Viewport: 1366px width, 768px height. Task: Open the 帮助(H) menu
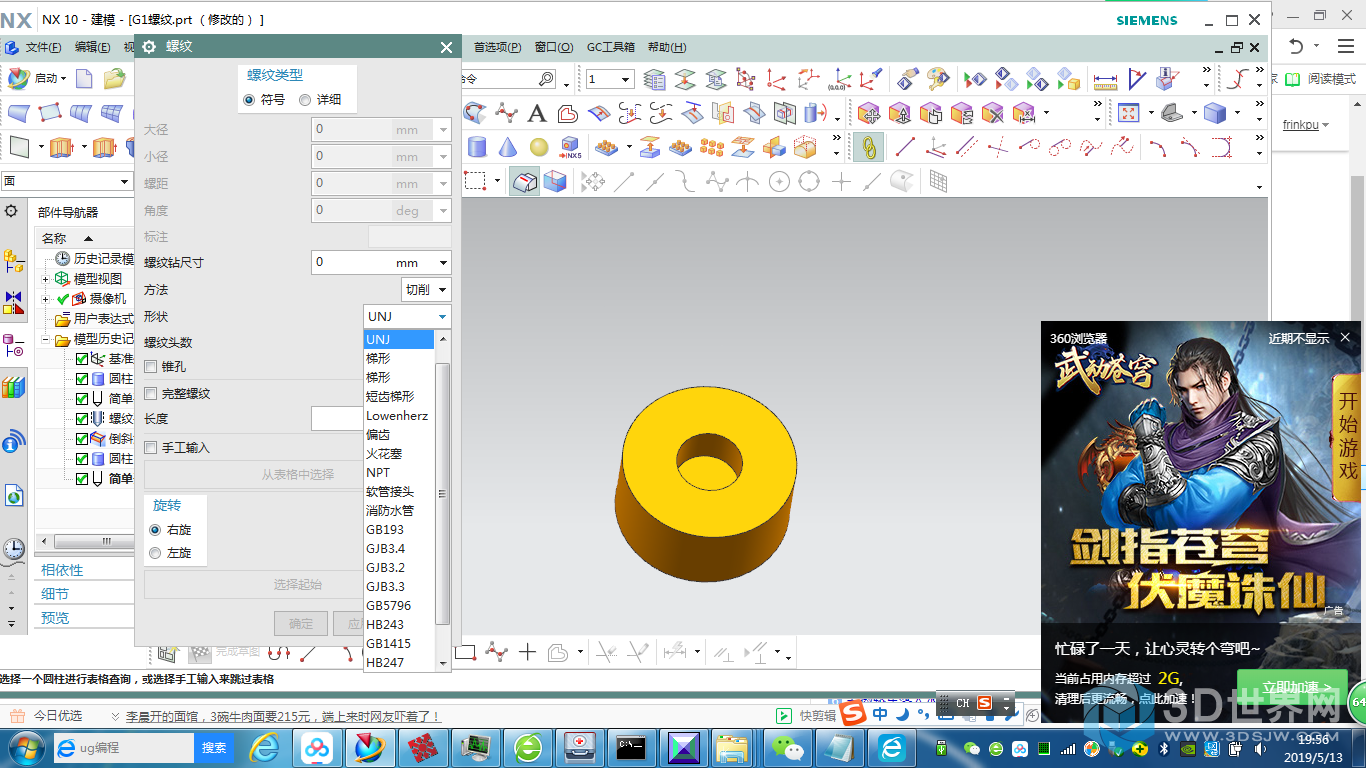(667, 47)
